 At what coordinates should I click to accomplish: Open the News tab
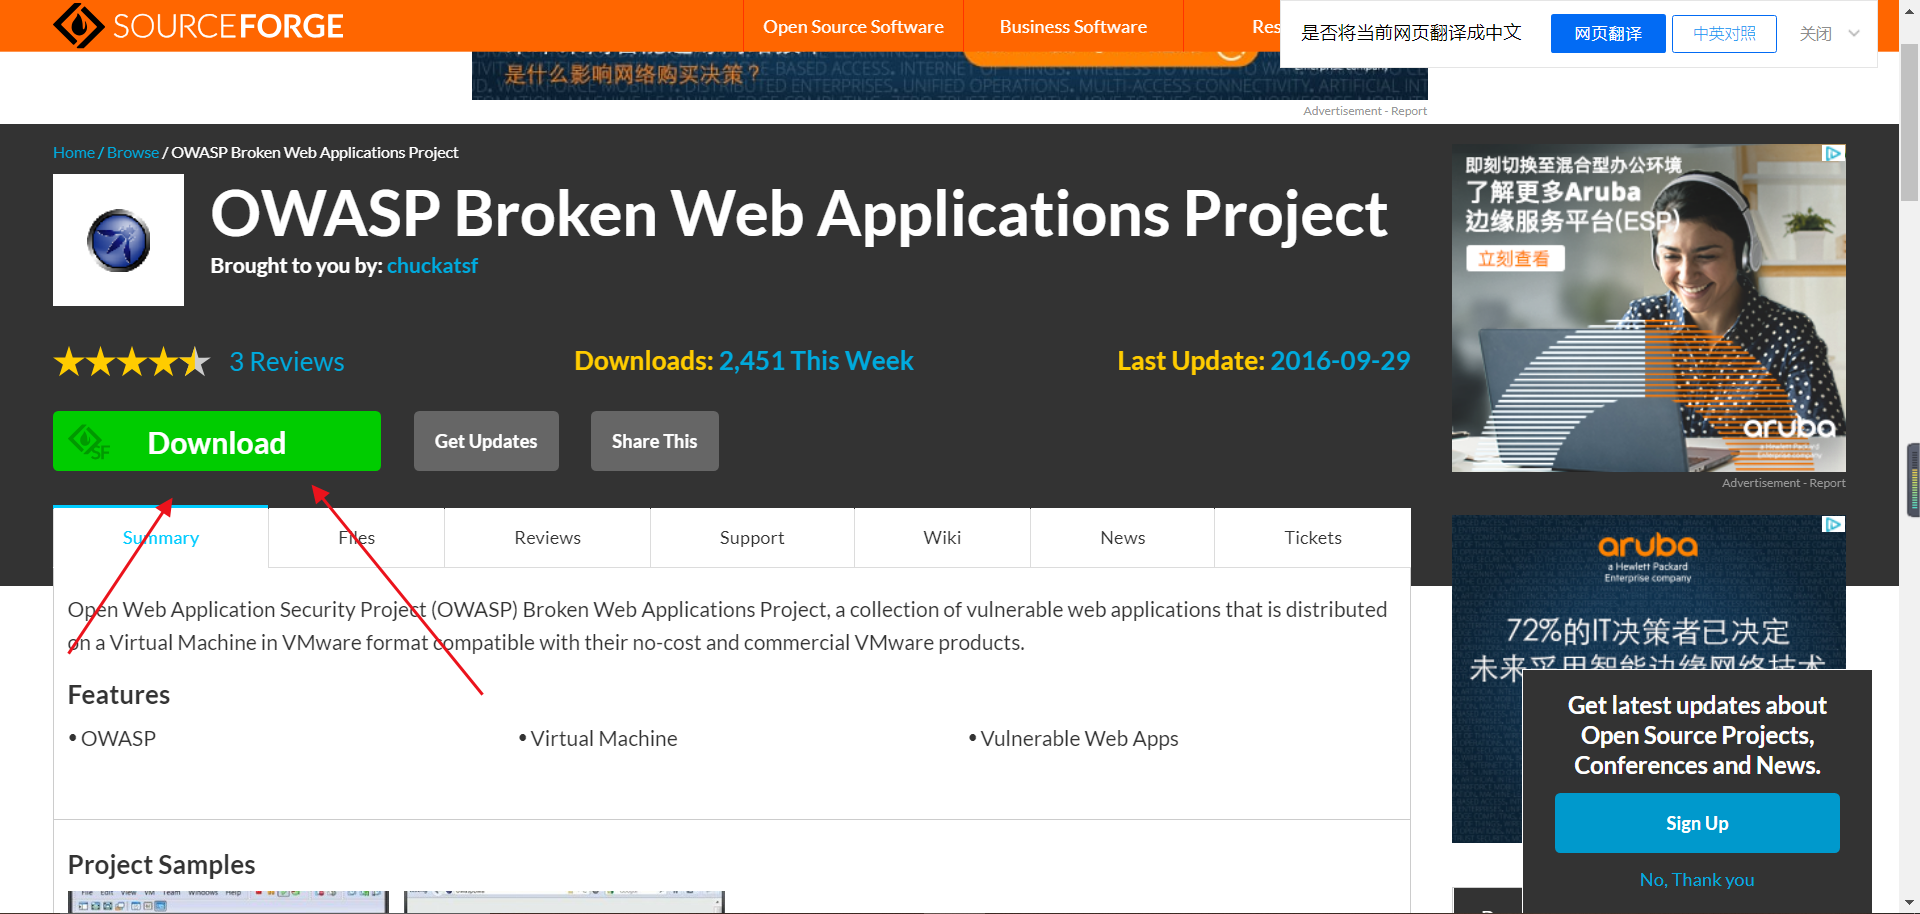tap(1122, 537)
